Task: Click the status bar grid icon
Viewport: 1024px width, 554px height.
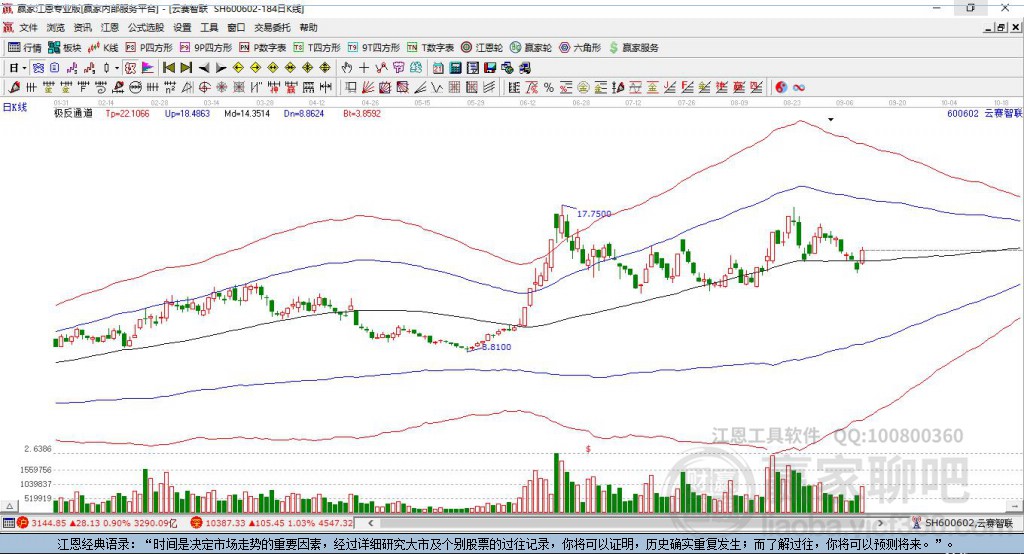Action: pos(8,523)
